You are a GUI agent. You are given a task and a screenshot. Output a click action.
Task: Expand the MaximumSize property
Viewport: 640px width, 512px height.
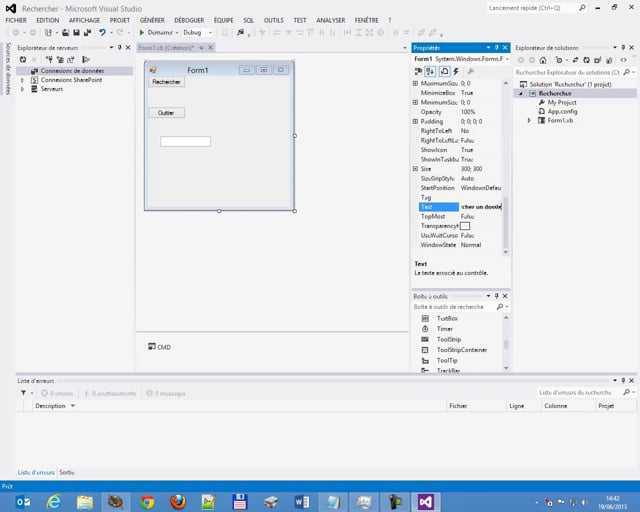click(x=415, y=83)
